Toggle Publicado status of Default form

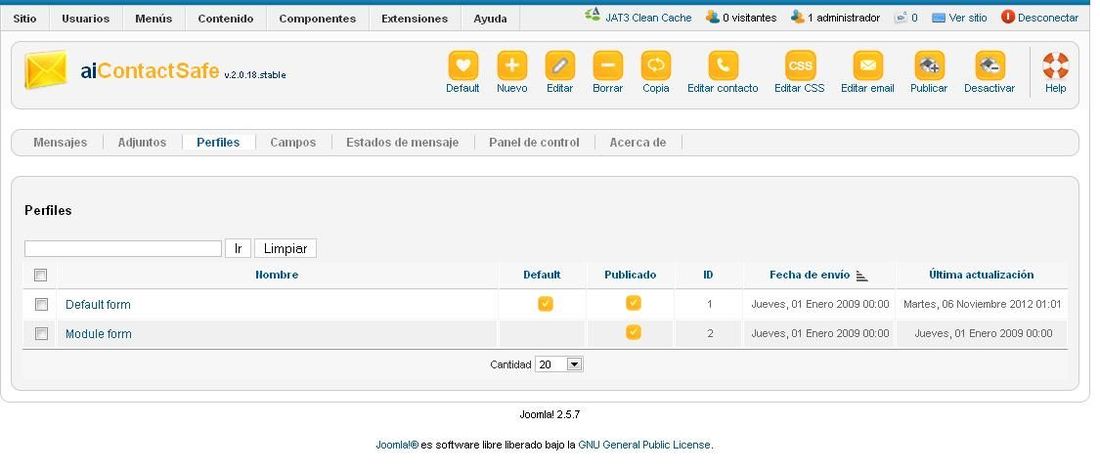point(633,303)
